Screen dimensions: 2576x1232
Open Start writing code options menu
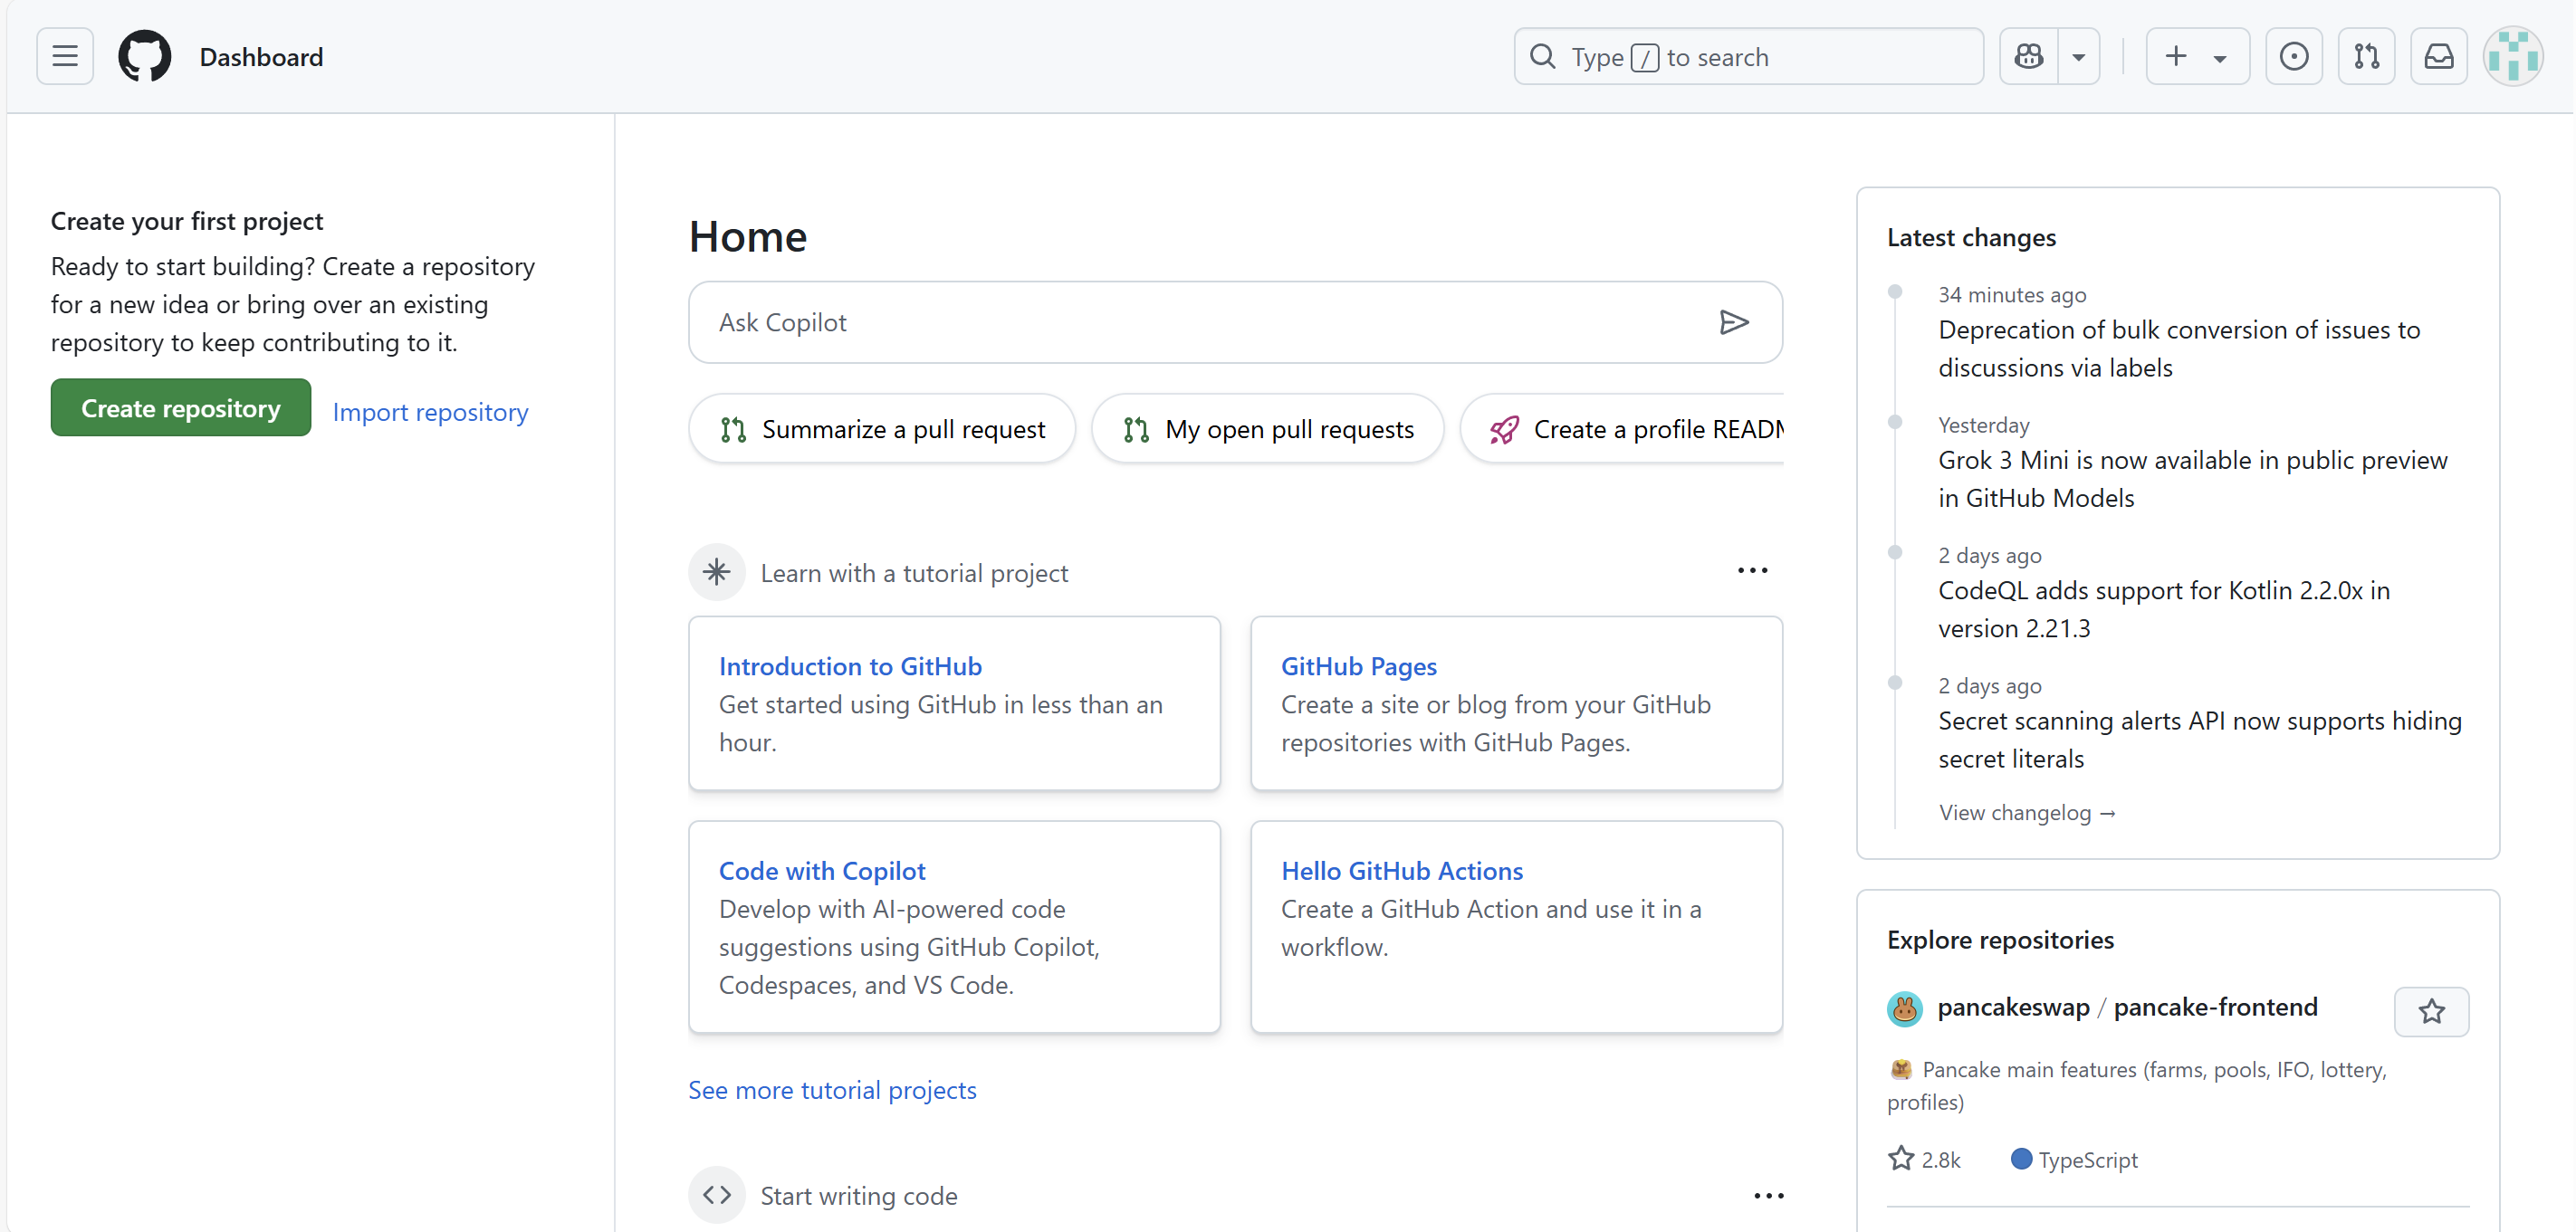point(1768,1196)
